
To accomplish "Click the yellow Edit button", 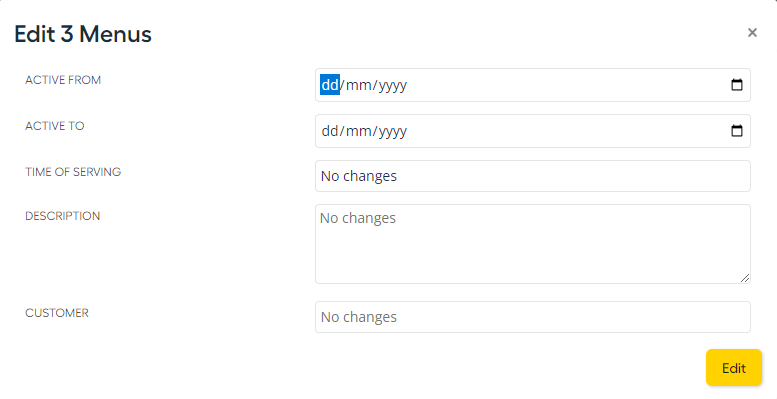I will coord(734,368).
